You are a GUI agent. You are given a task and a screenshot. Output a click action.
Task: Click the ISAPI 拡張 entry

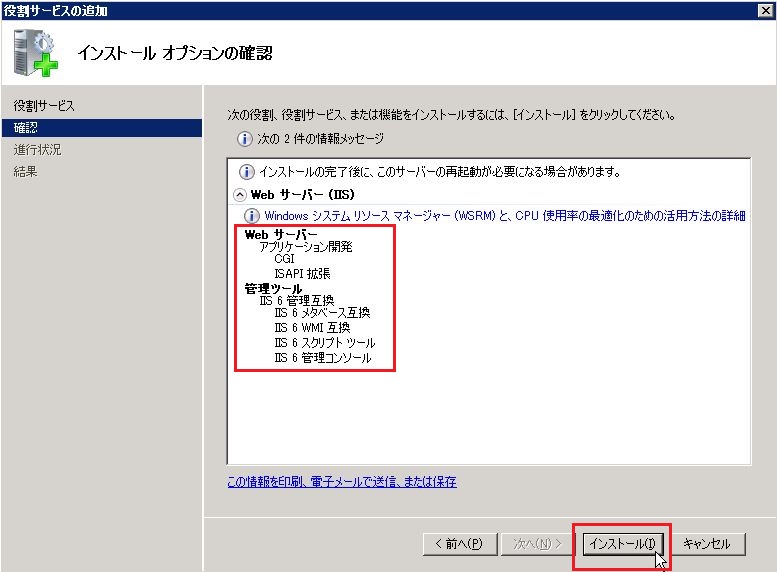(x=302, y=274)
